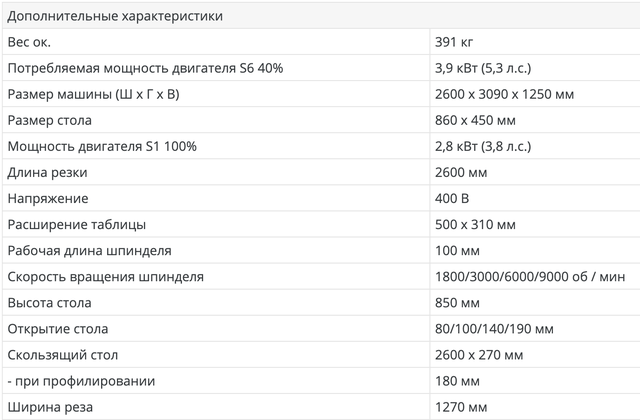
Task: Select the '2600 x 3090 x 1250 мм' value
Action: pyautogui.click(x=504, y=94)
